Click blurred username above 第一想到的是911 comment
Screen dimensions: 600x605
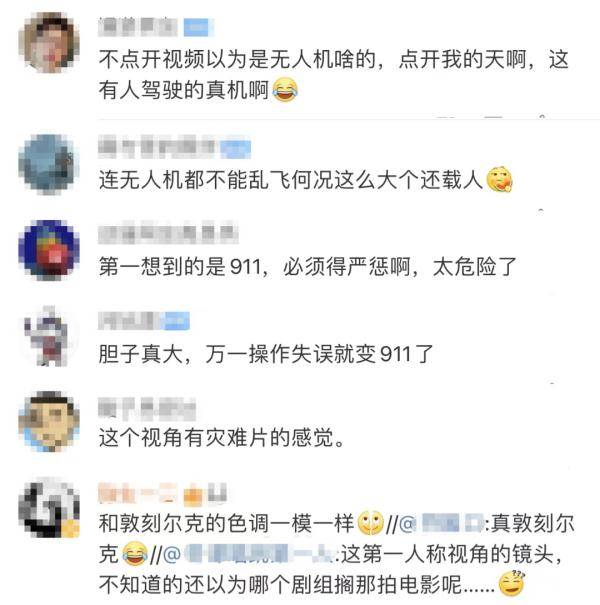coord(168,233)
